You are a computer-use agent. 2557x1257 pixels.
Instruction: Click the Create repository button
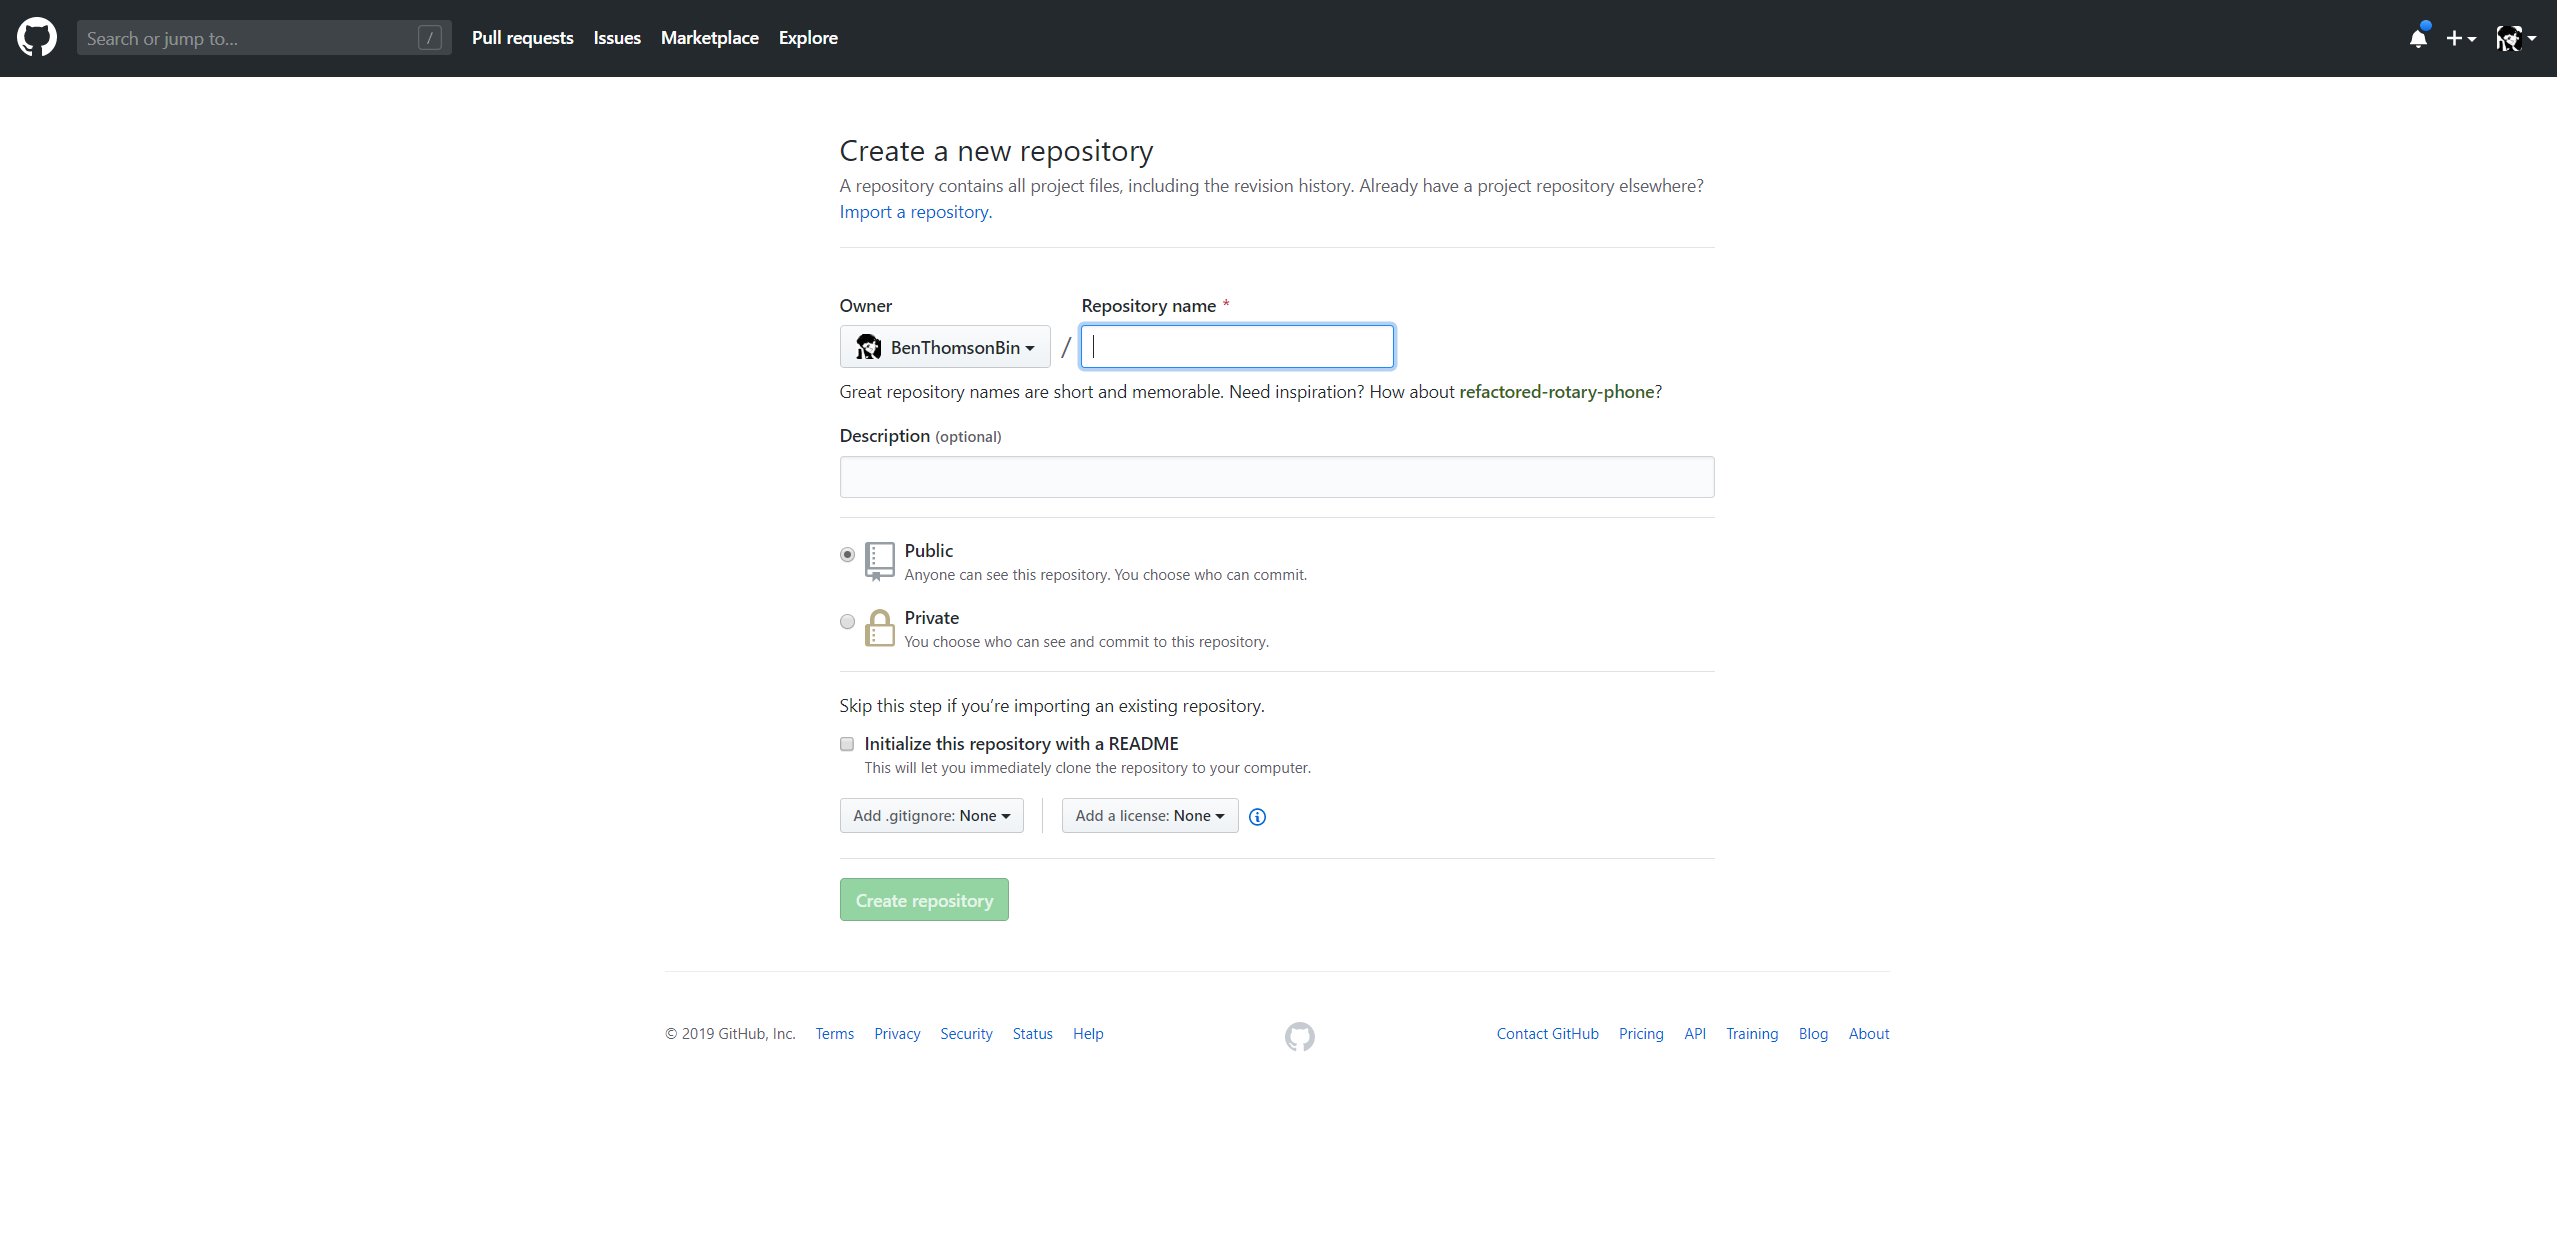click(x=925, y=898)
